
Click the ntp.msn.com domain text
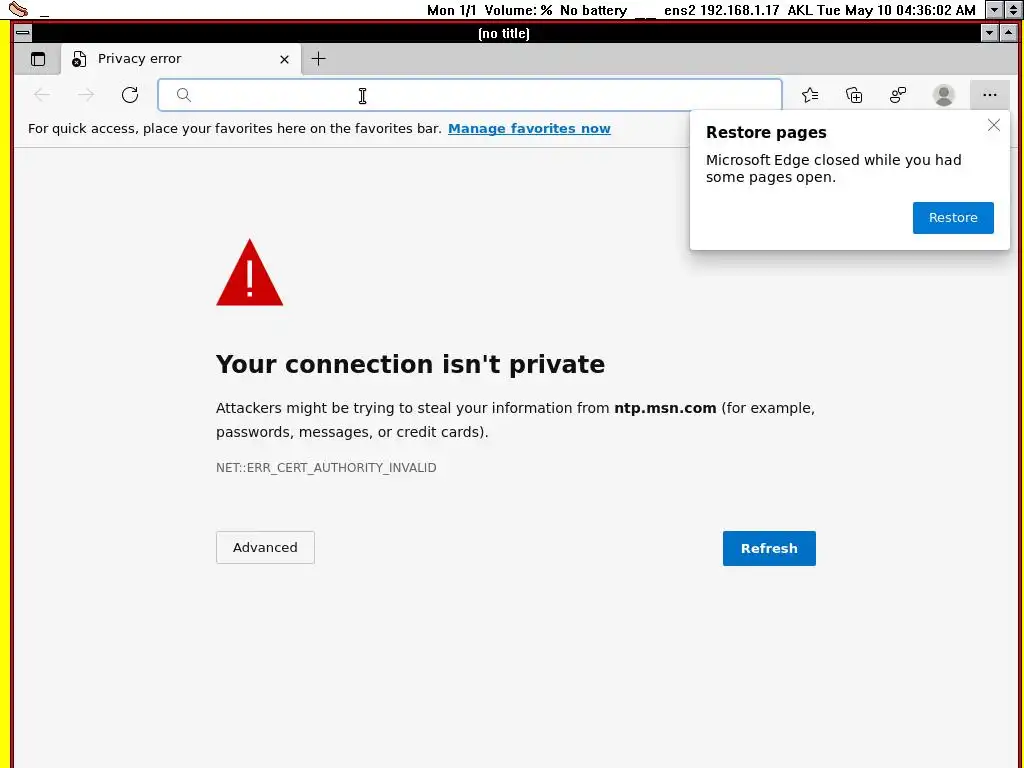click(665, 408)
